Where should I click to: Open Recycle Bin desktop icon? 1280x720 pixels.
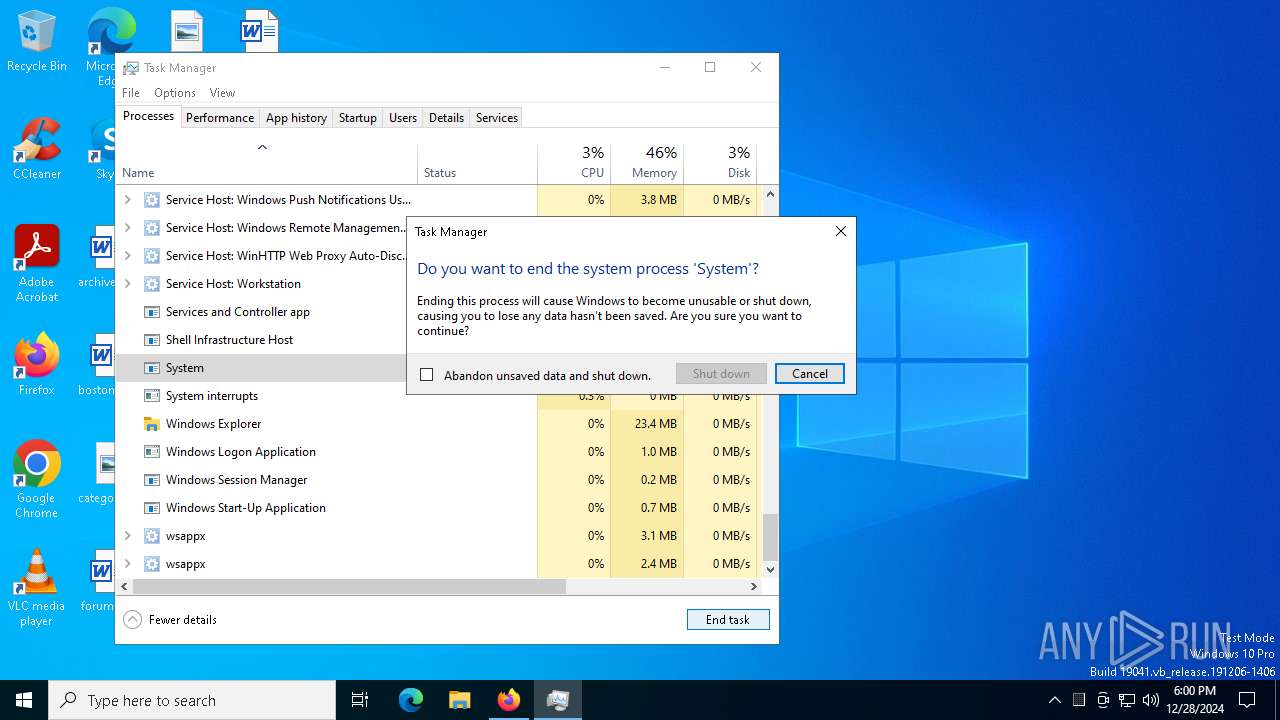[36, 42]
